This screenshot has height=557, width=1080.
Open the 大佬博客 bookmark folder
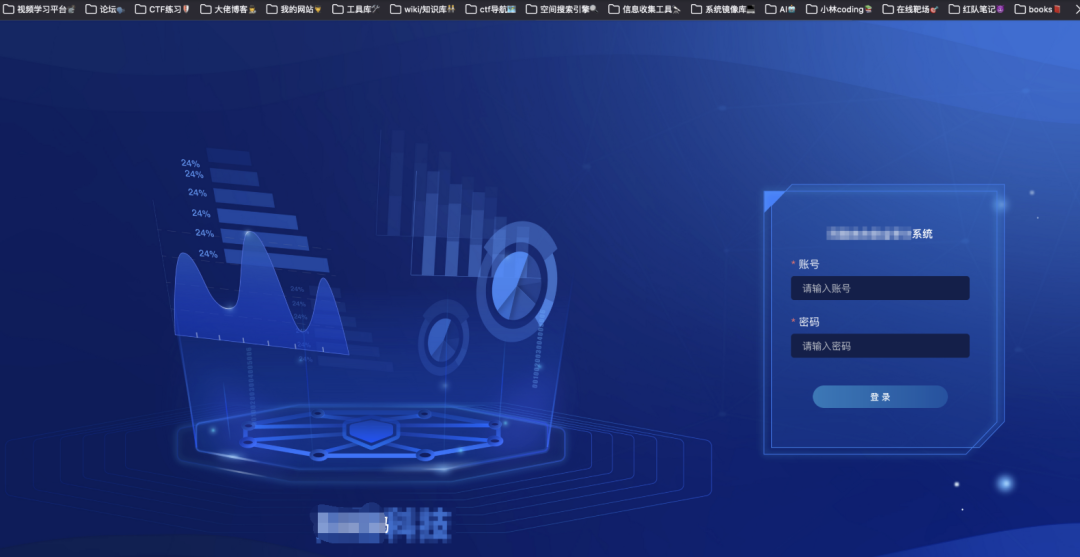[x=228, y=10]
